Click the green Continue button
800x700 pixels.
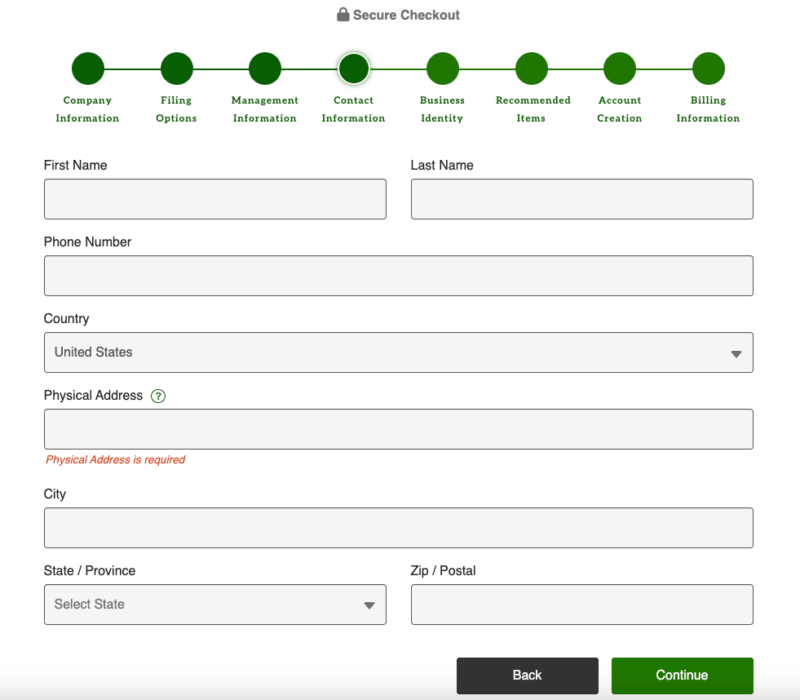point(682,676)
